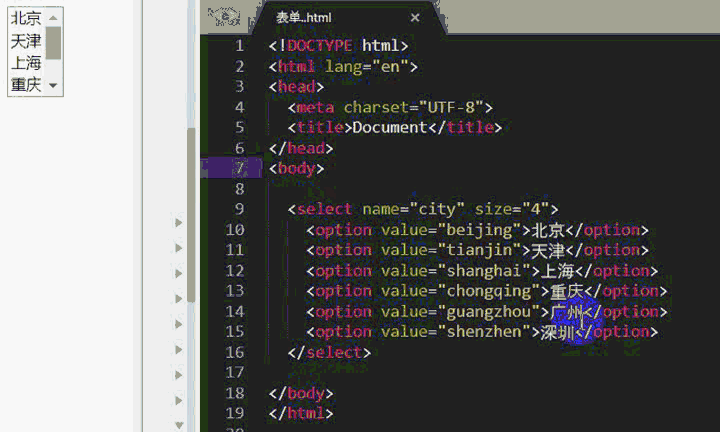Image resolution: width=720 pixels, height=432 pixels.
Task: Click the option value="tianjin" line
Action: click(477, 250)
